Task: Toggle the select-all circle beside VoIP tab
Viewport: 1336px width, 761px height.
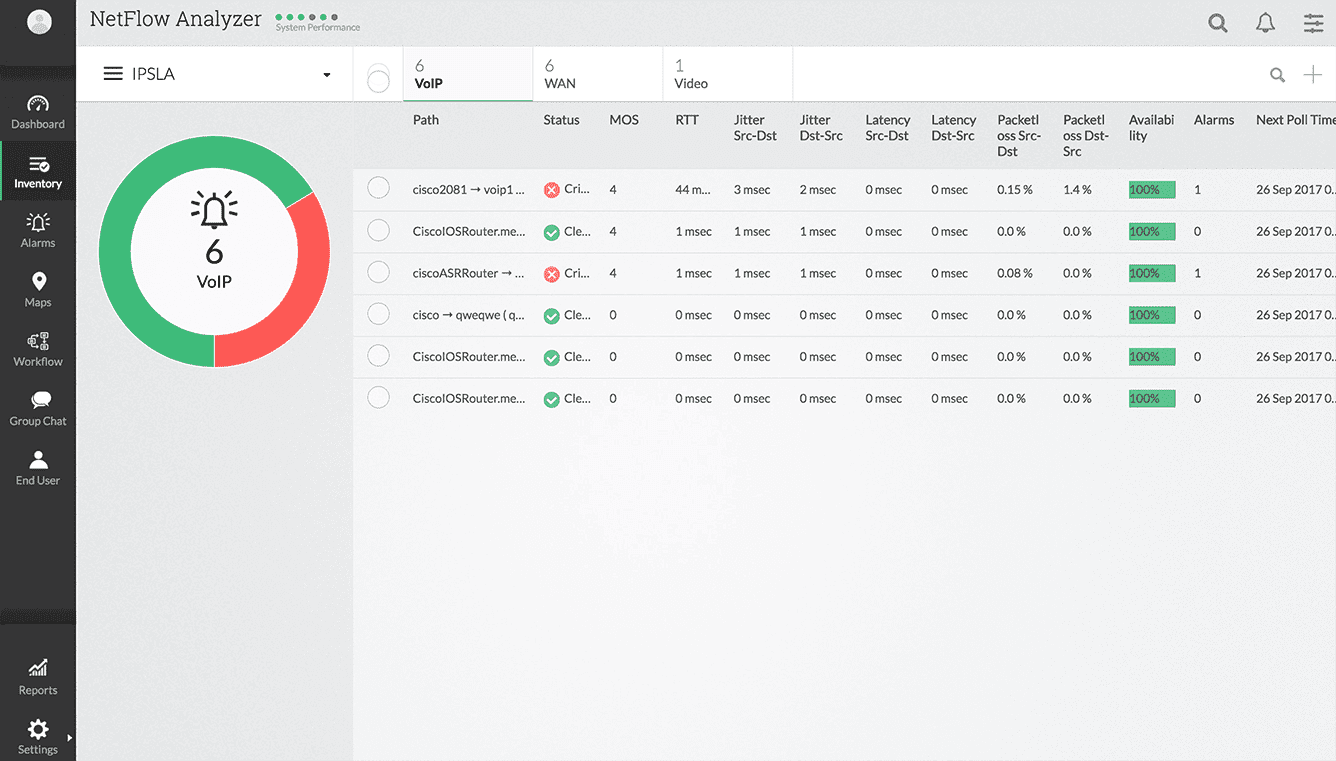Action: [378, 78]
